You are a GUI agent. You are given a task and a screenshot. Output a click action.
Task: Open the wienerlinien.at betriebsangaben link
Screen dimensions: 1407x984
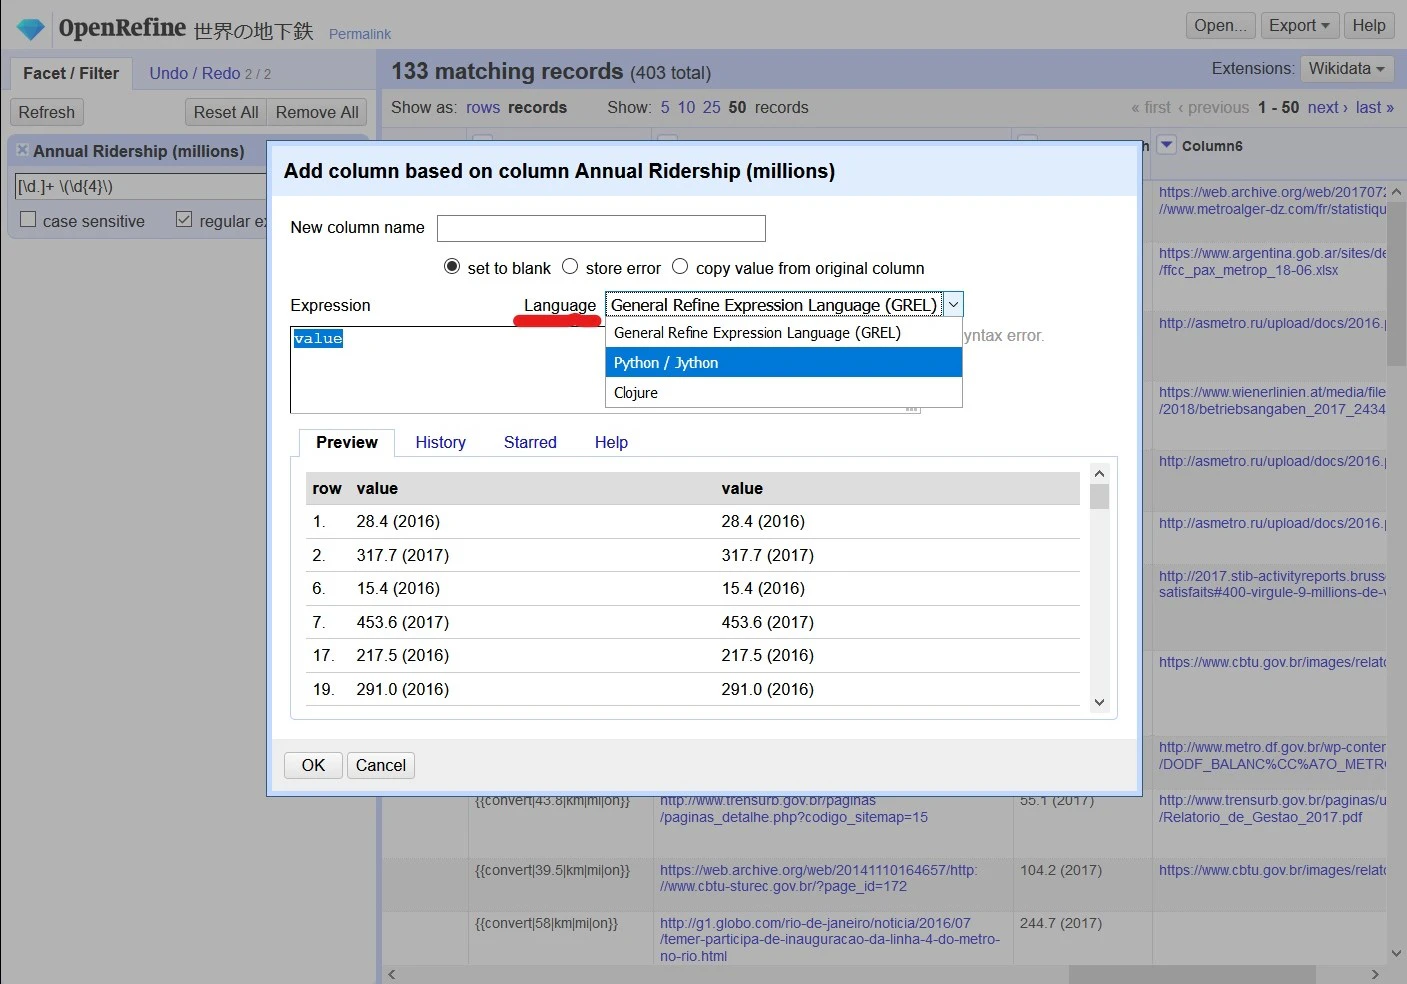click(x=1273, y=400)
